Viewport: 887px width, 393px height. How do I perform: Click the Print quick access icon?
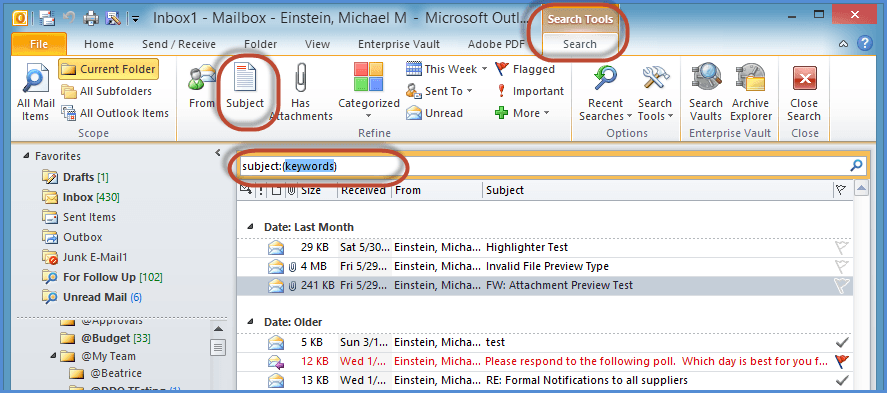(91, 19)
